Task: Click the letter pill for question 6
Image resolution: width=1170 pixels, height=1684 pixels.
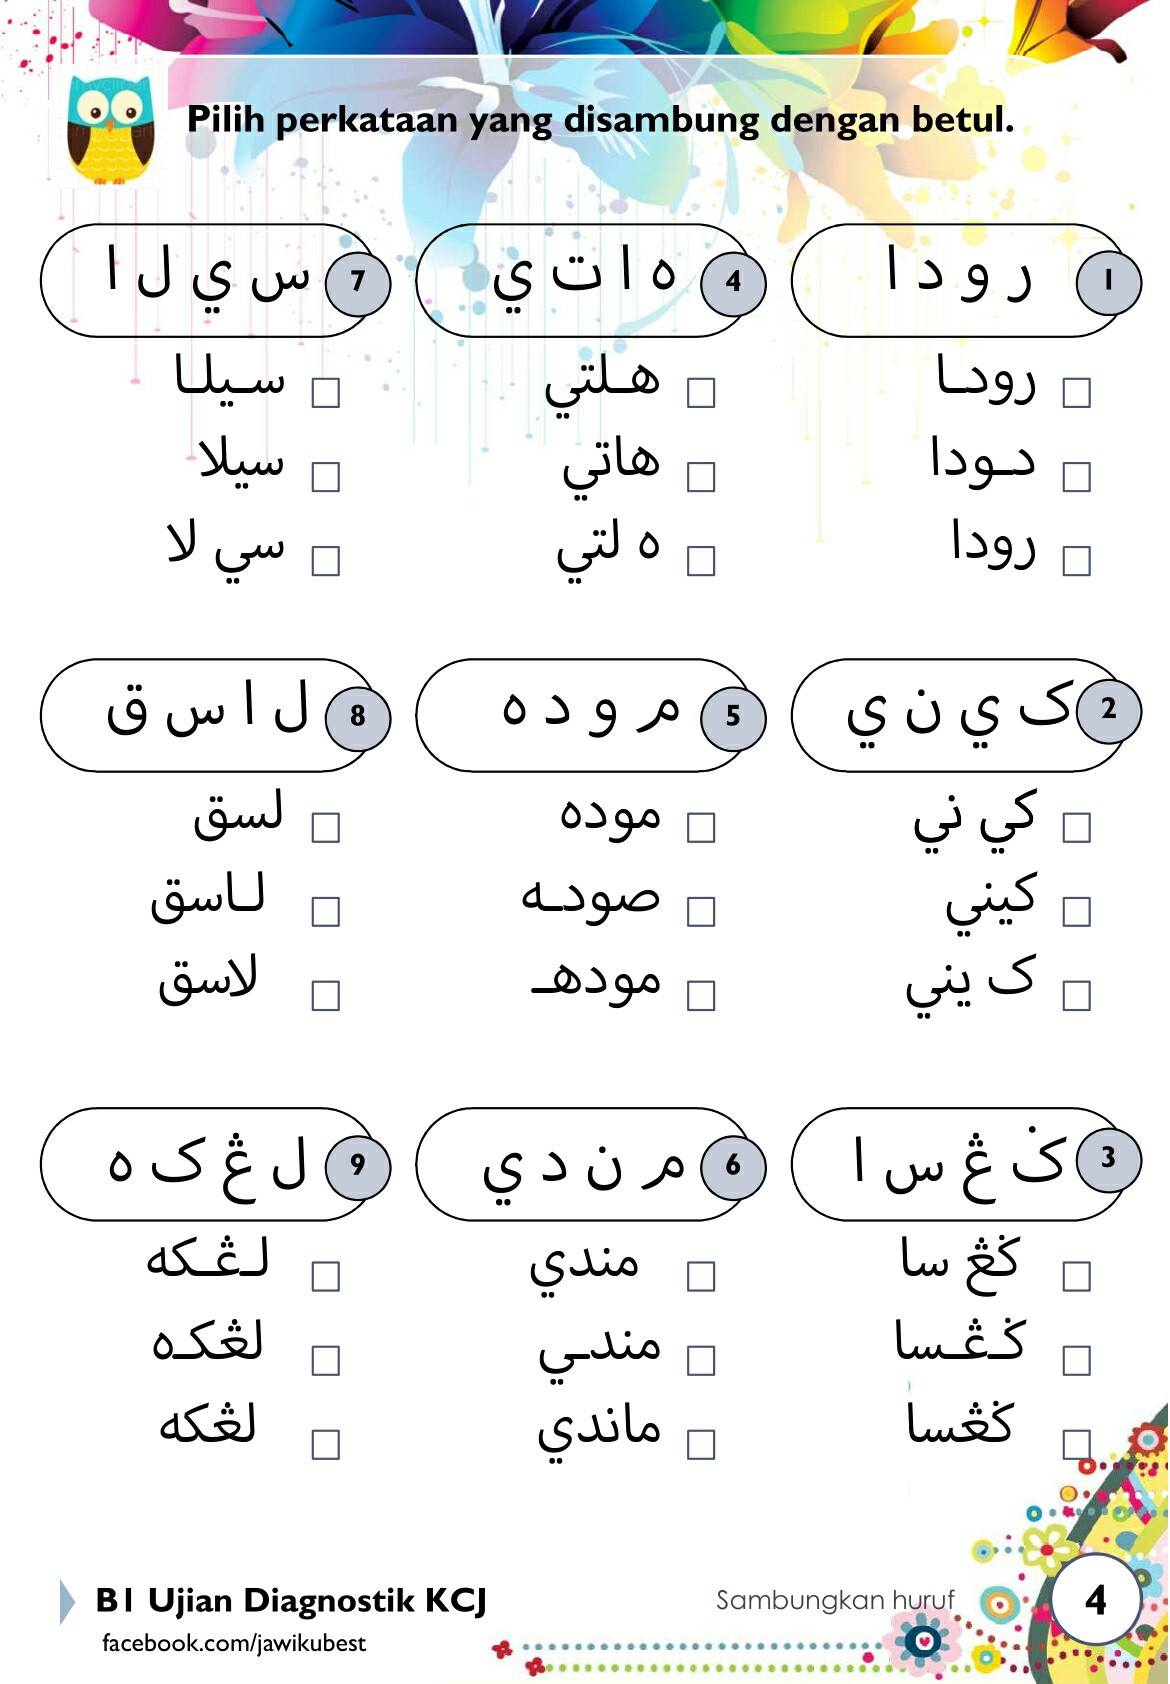Action: tap(583, 1164)
